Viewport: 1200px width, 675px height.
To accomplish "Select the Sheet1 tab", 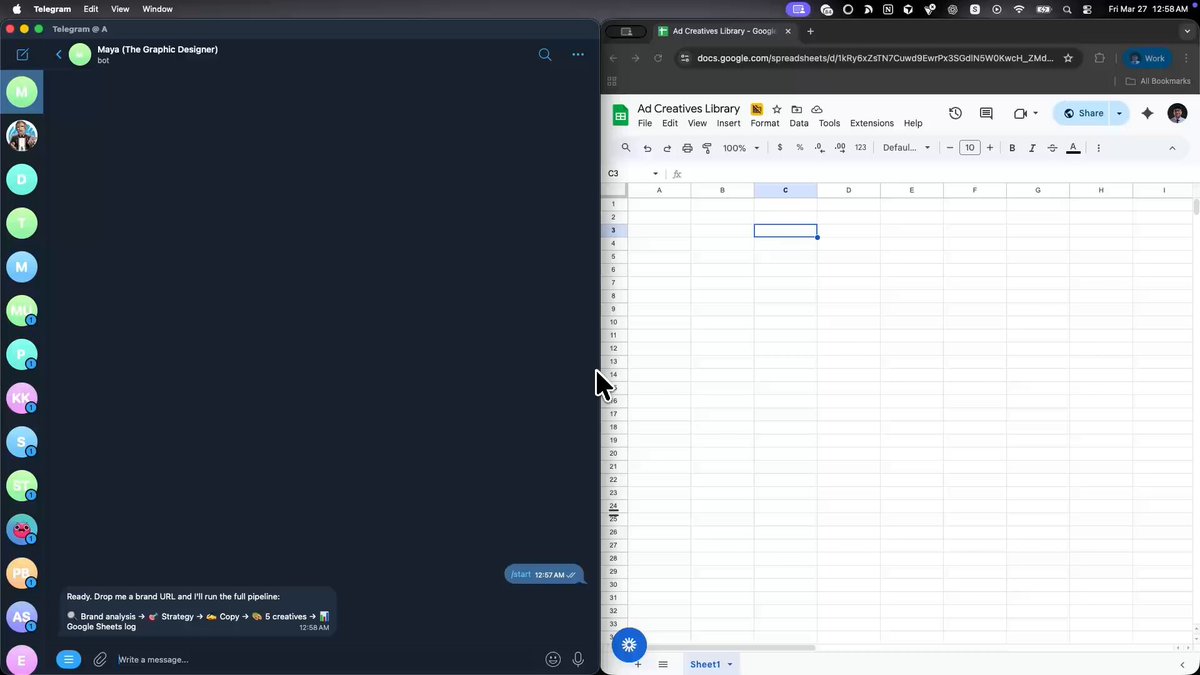I will click(705, 664).
